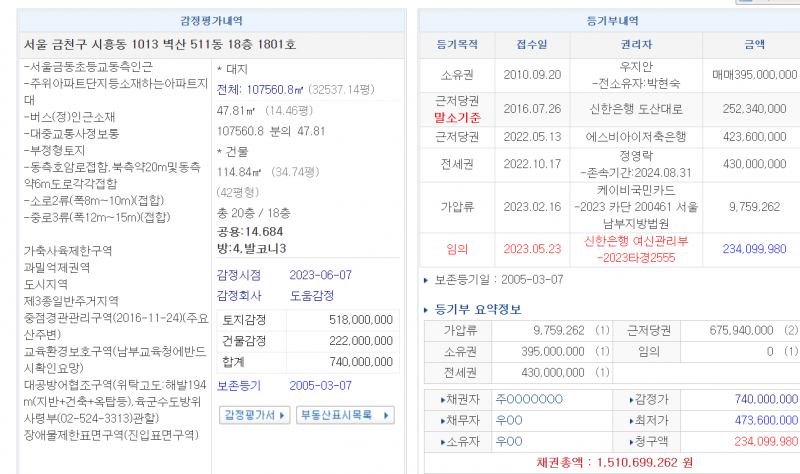800x474 pixels.
Task: Click the 최저가 473,600,000 value
Action: click(x=765, y=420)
